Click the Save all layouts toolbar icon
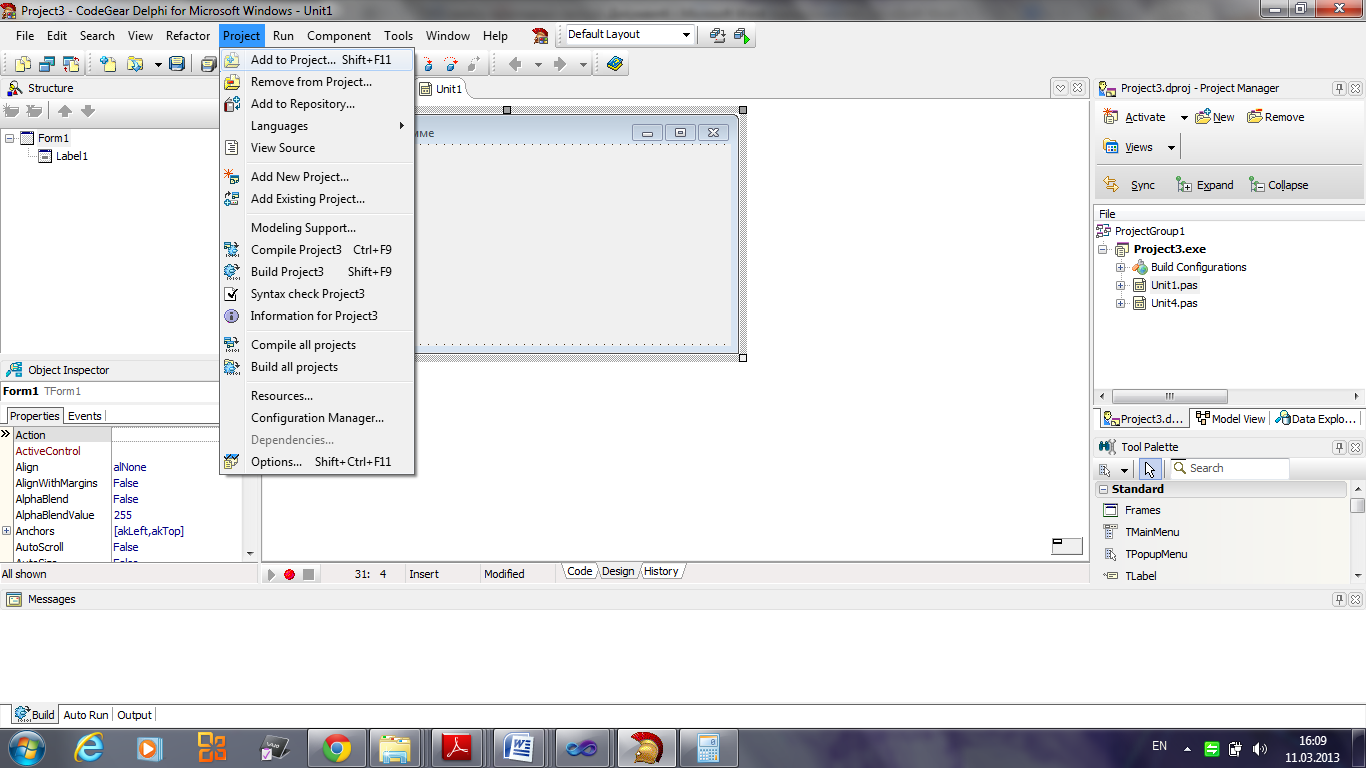 (717, 35)
